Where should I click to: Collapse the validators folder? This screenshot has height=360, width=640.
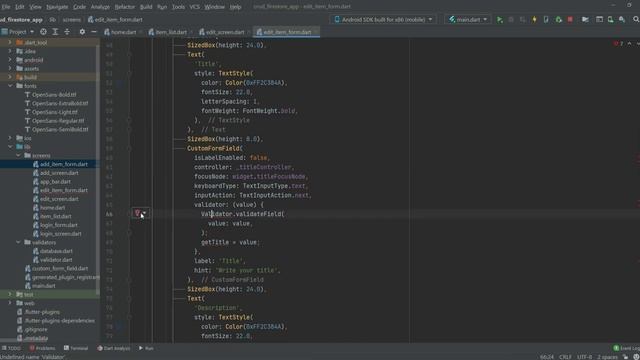point(18,242)
